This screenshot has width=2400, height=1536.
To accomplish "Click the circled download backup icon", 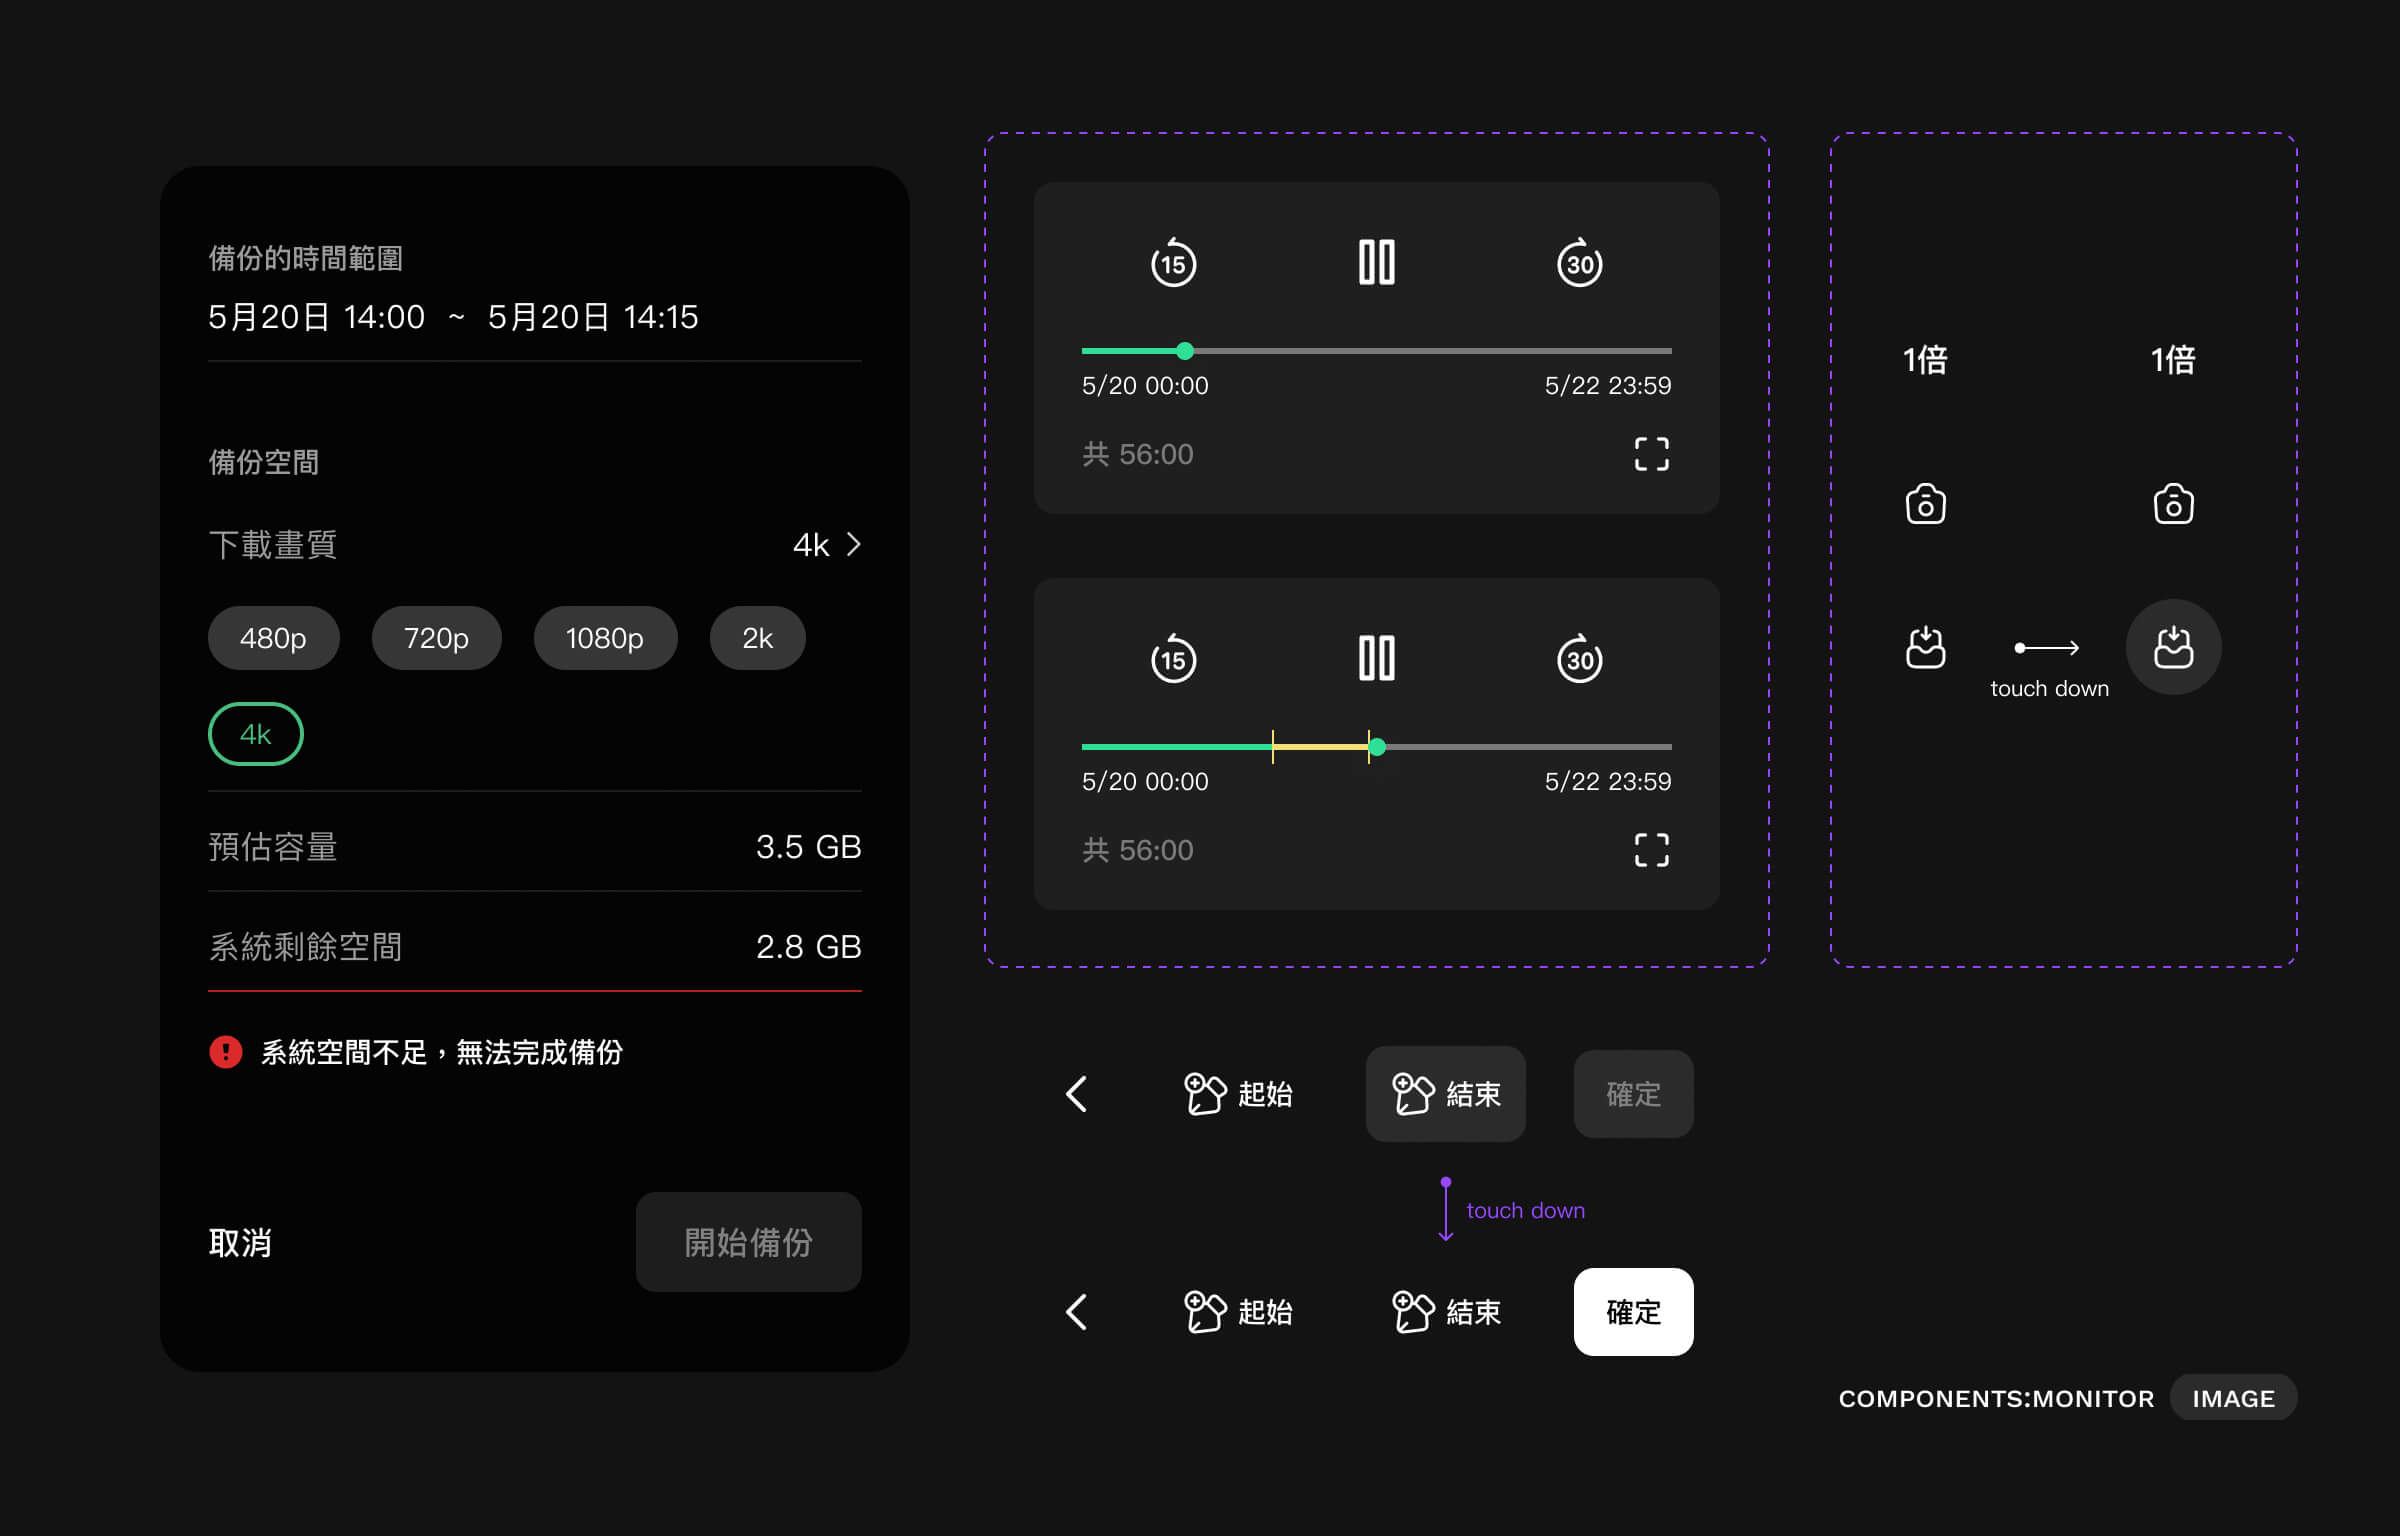I will pos(2173,647).
